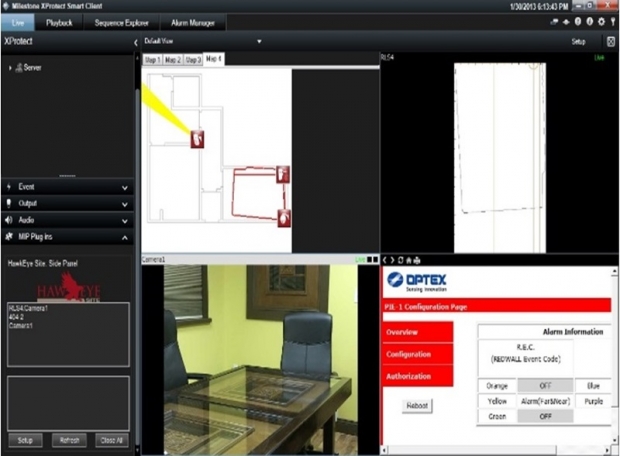Select the Map 1 tab
Image resolution: width=620 pixels, height=456 pixels.
click(x=153, y=60)
